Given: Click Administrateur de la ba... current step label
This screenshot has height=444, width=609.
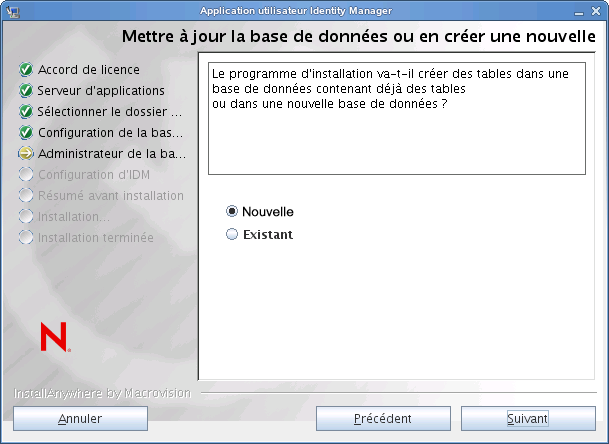Looking at the screenshot, I should (x=112, y=153).
